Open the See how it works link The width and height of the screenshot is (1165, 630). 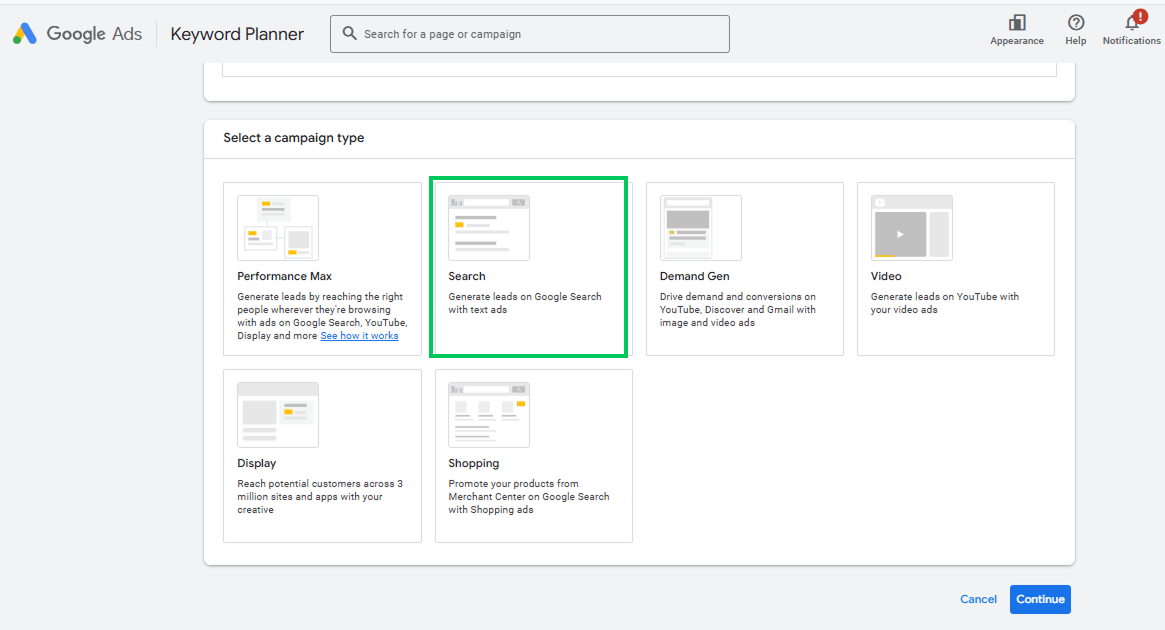coord(360,336)
